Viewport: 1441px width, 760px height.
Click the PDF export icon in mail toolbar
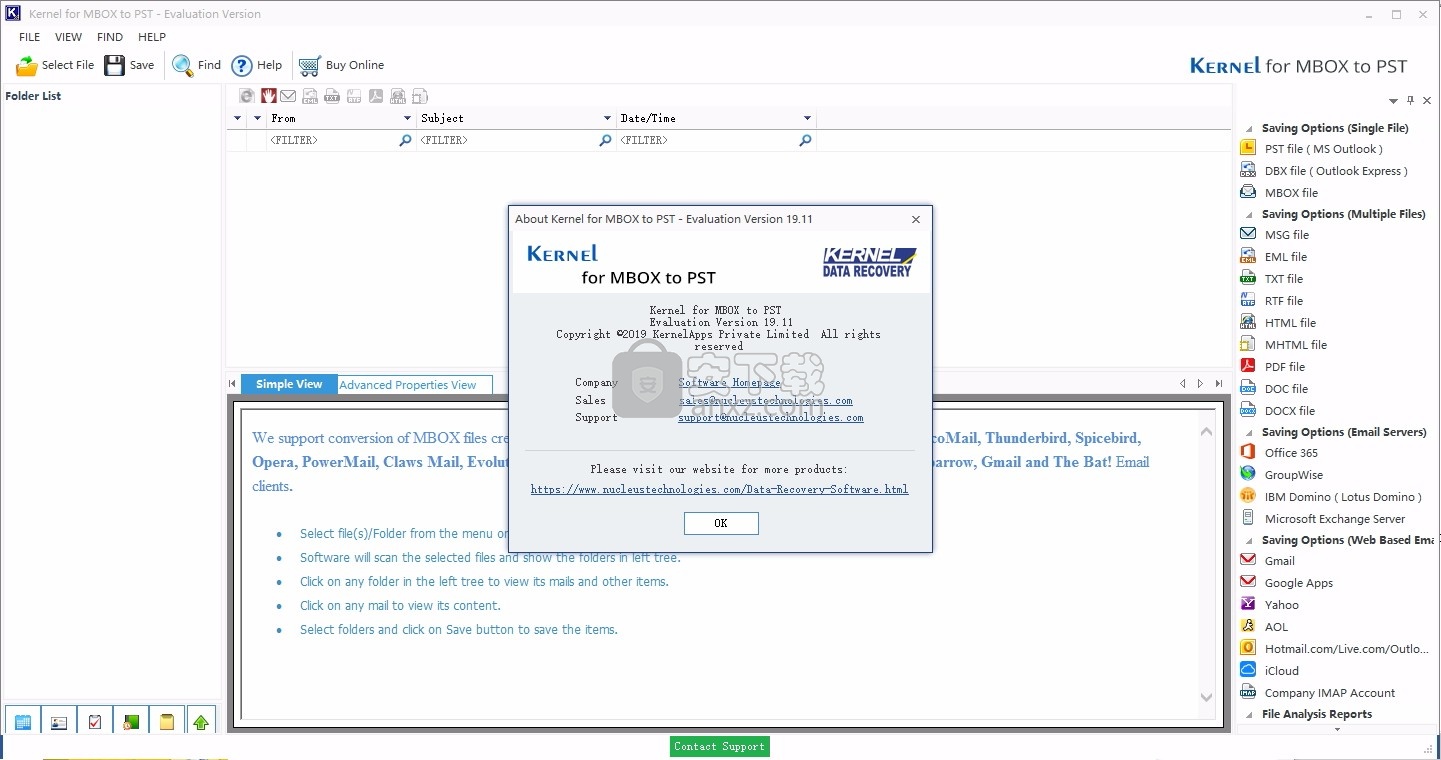(376, 96)
